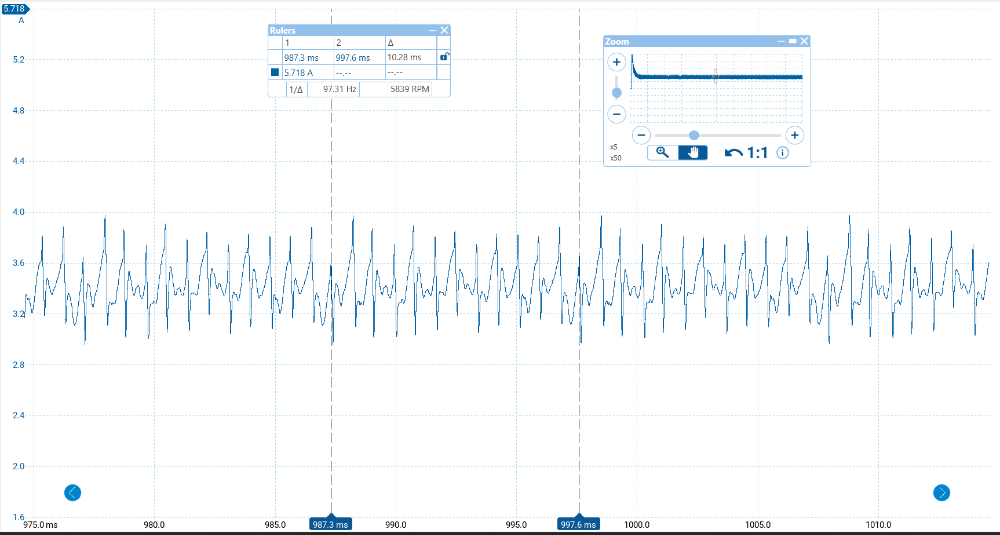Click the horizontal zoom in plus button
The width and height of the screenshot is (1000, 535).
[x=794, y=135]
